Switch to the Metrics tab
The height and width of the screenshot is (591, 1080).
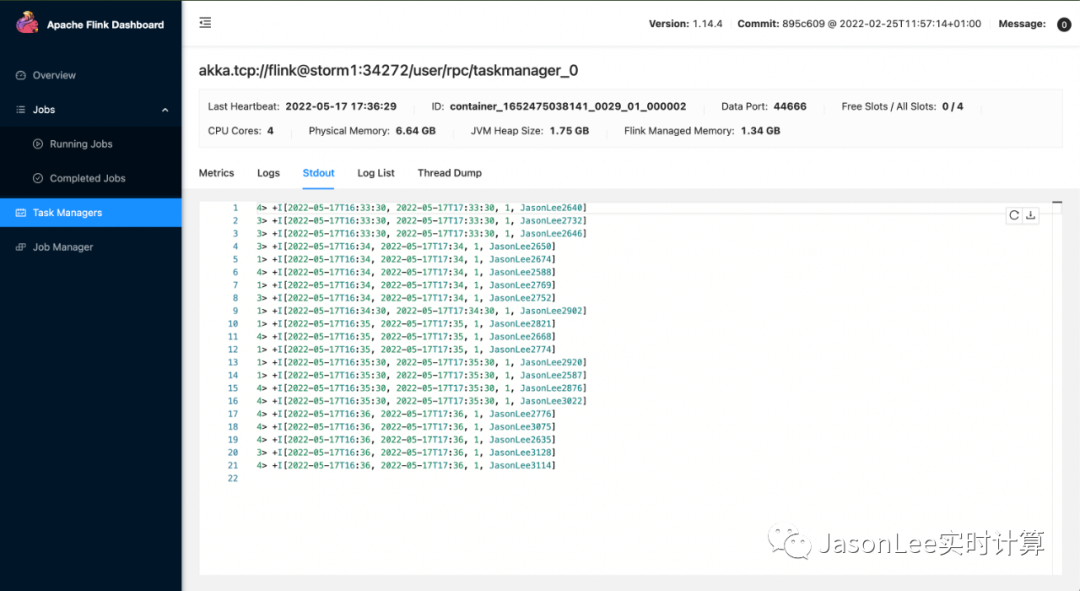click(x=216, y=173)
